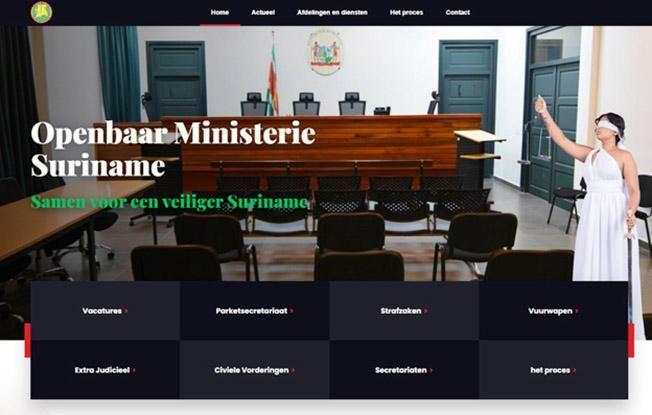The width and height of the screenshot is (652, 415).
Task: Click the red arrow next to Parketsecretariaat
Action: coord(292,311)
